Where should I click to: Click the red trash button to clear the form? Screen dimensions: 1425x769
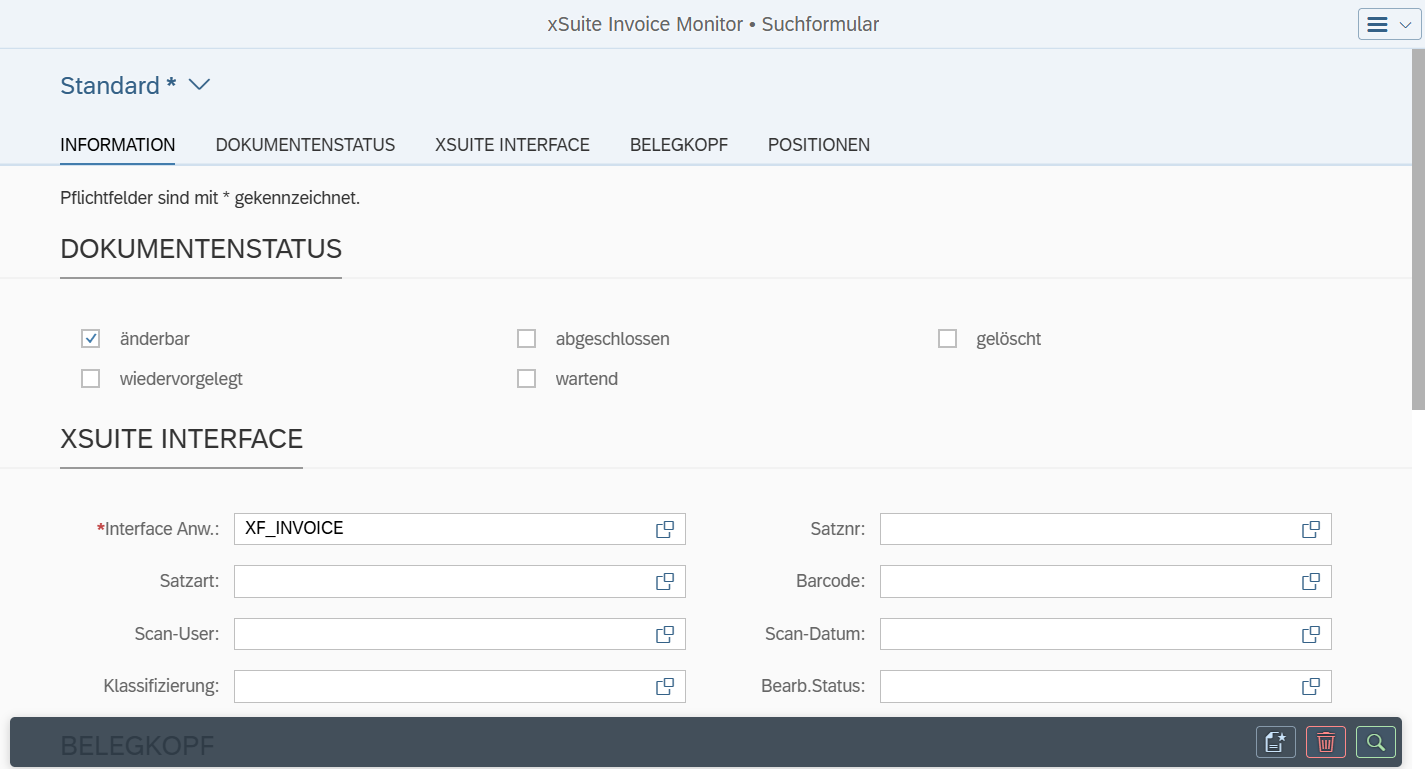pyautogui.click(x=1325, y=742)
